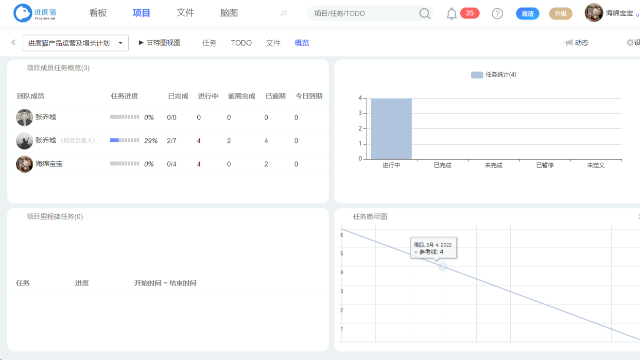The height and width of the screenshot is (360, 640).
Task: Click the 已逾期 column header
Action: 276,96
